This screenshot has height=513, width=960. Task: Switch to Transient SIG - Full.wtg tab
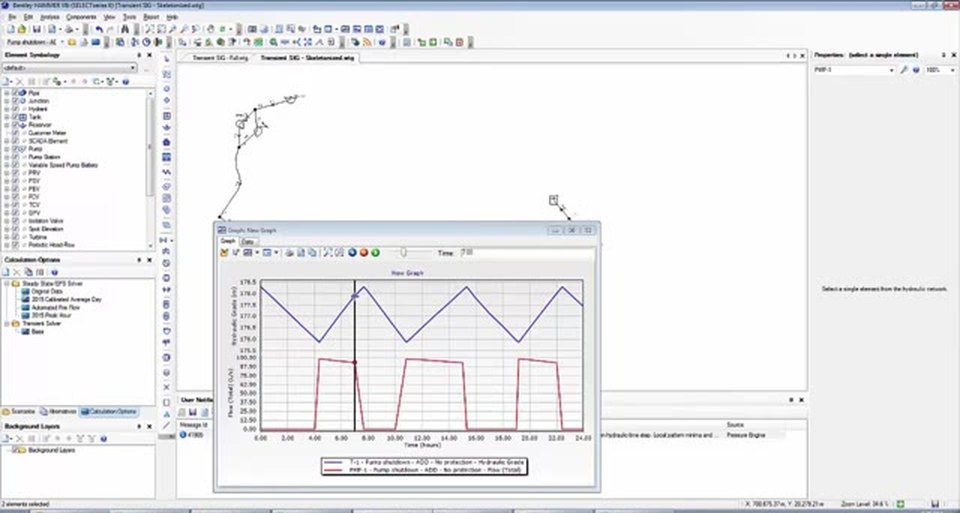tap(220, 58)
